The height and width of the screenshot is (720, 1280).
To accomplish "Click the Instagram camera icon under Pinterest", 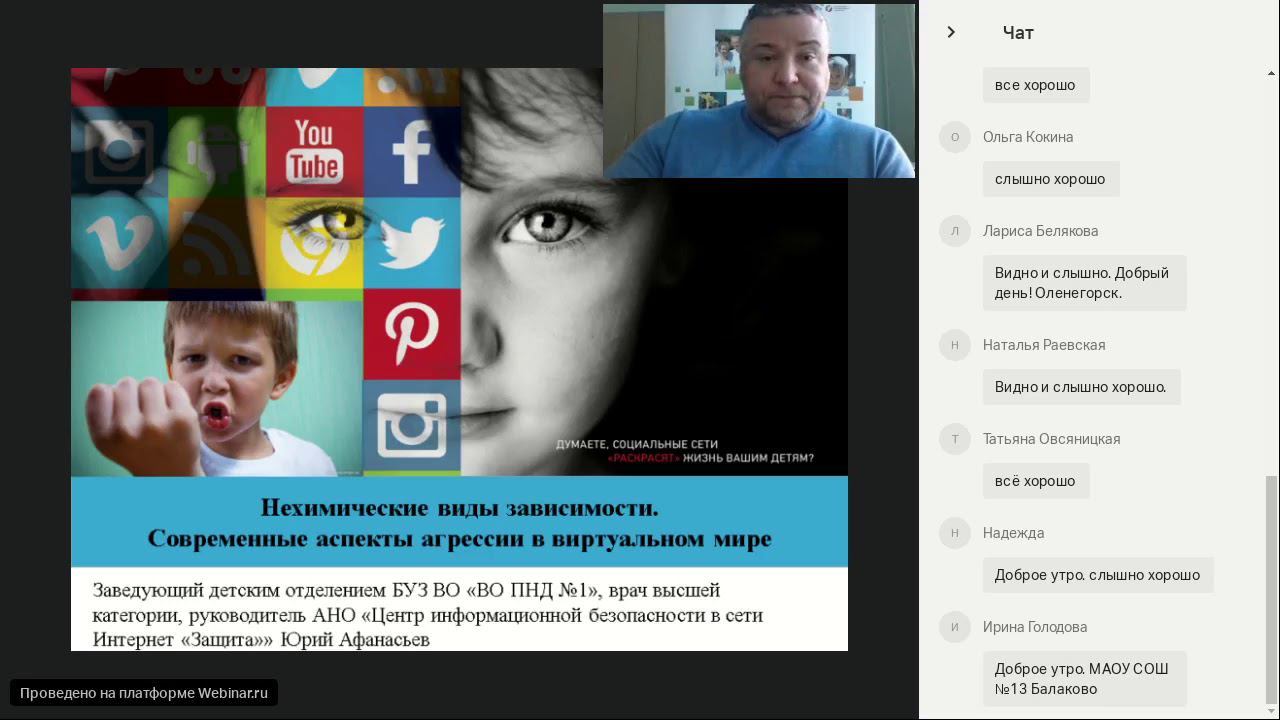I will pyautogui.click(x=412, y=427).
